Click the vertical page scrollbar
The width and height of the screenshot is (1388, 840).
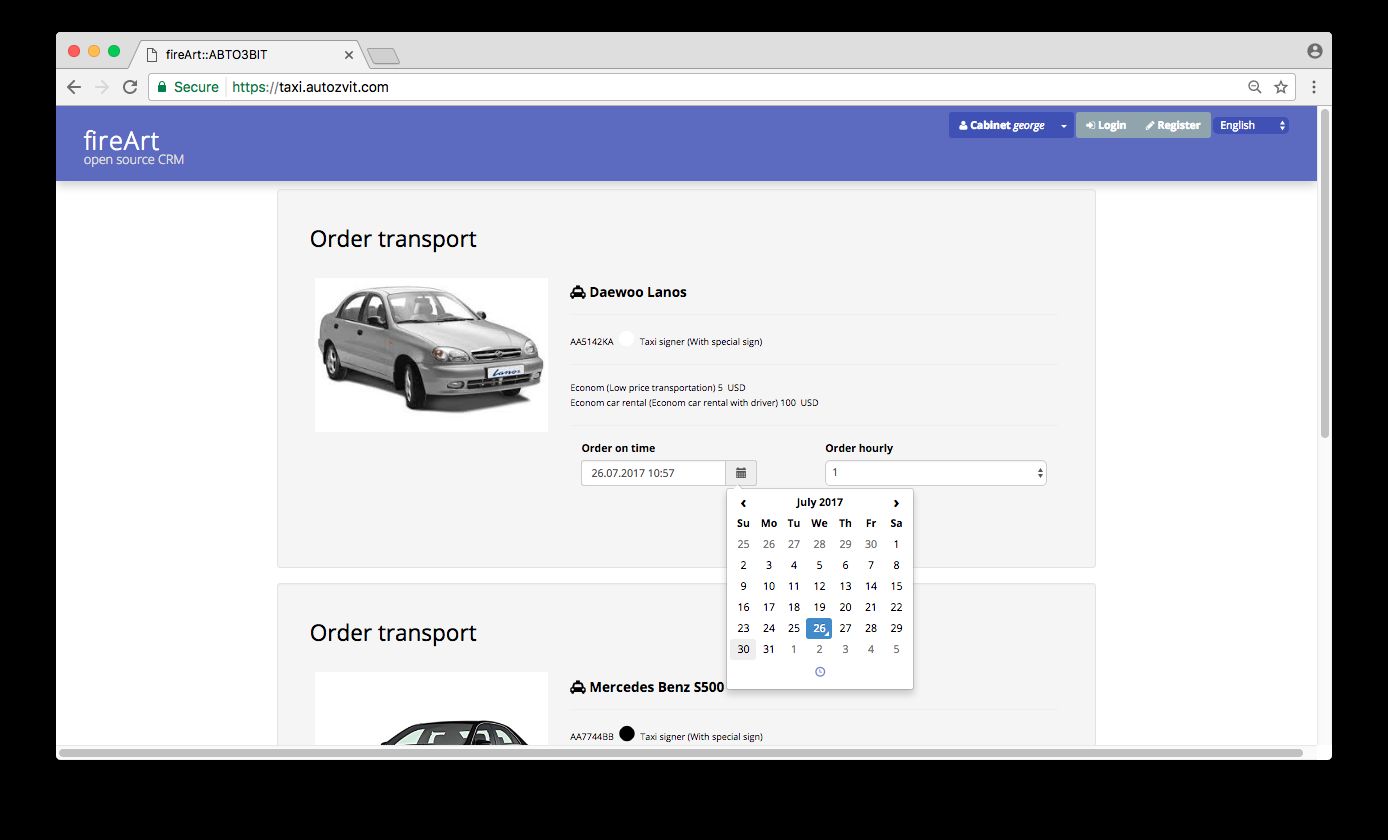[x=1325, y=273]
